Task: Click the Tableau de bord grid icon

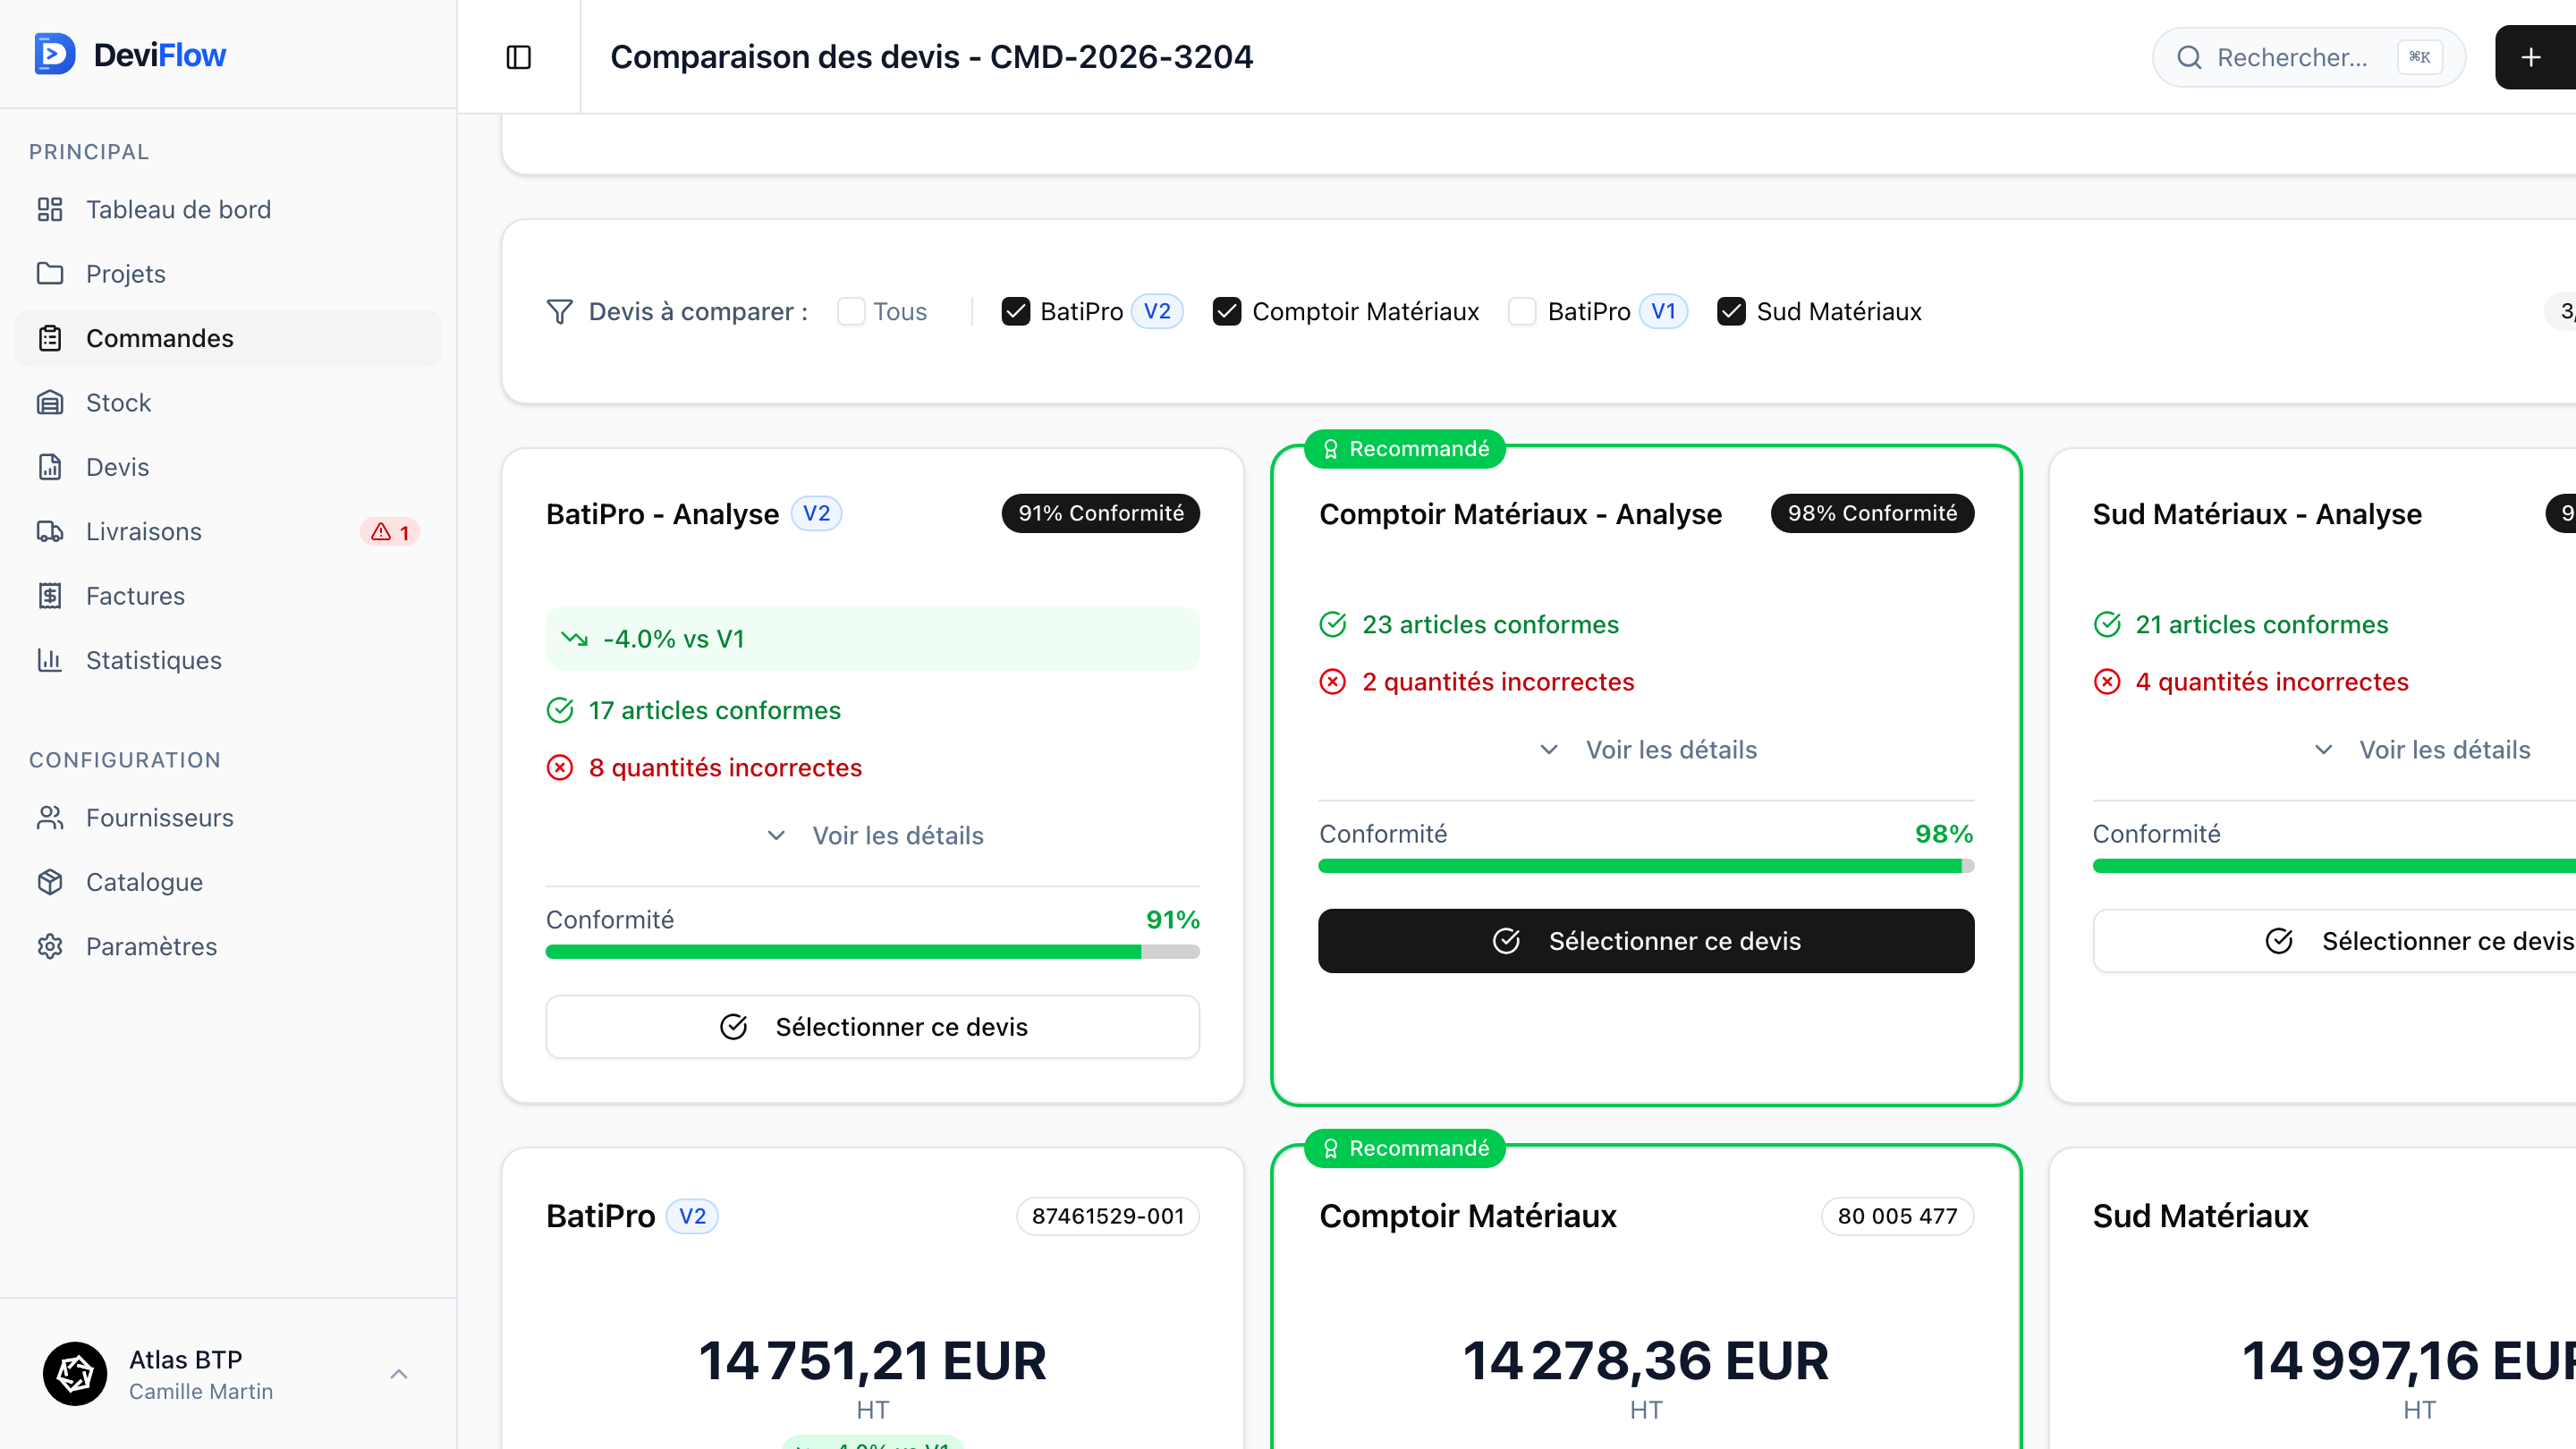Action: [50, 209]
